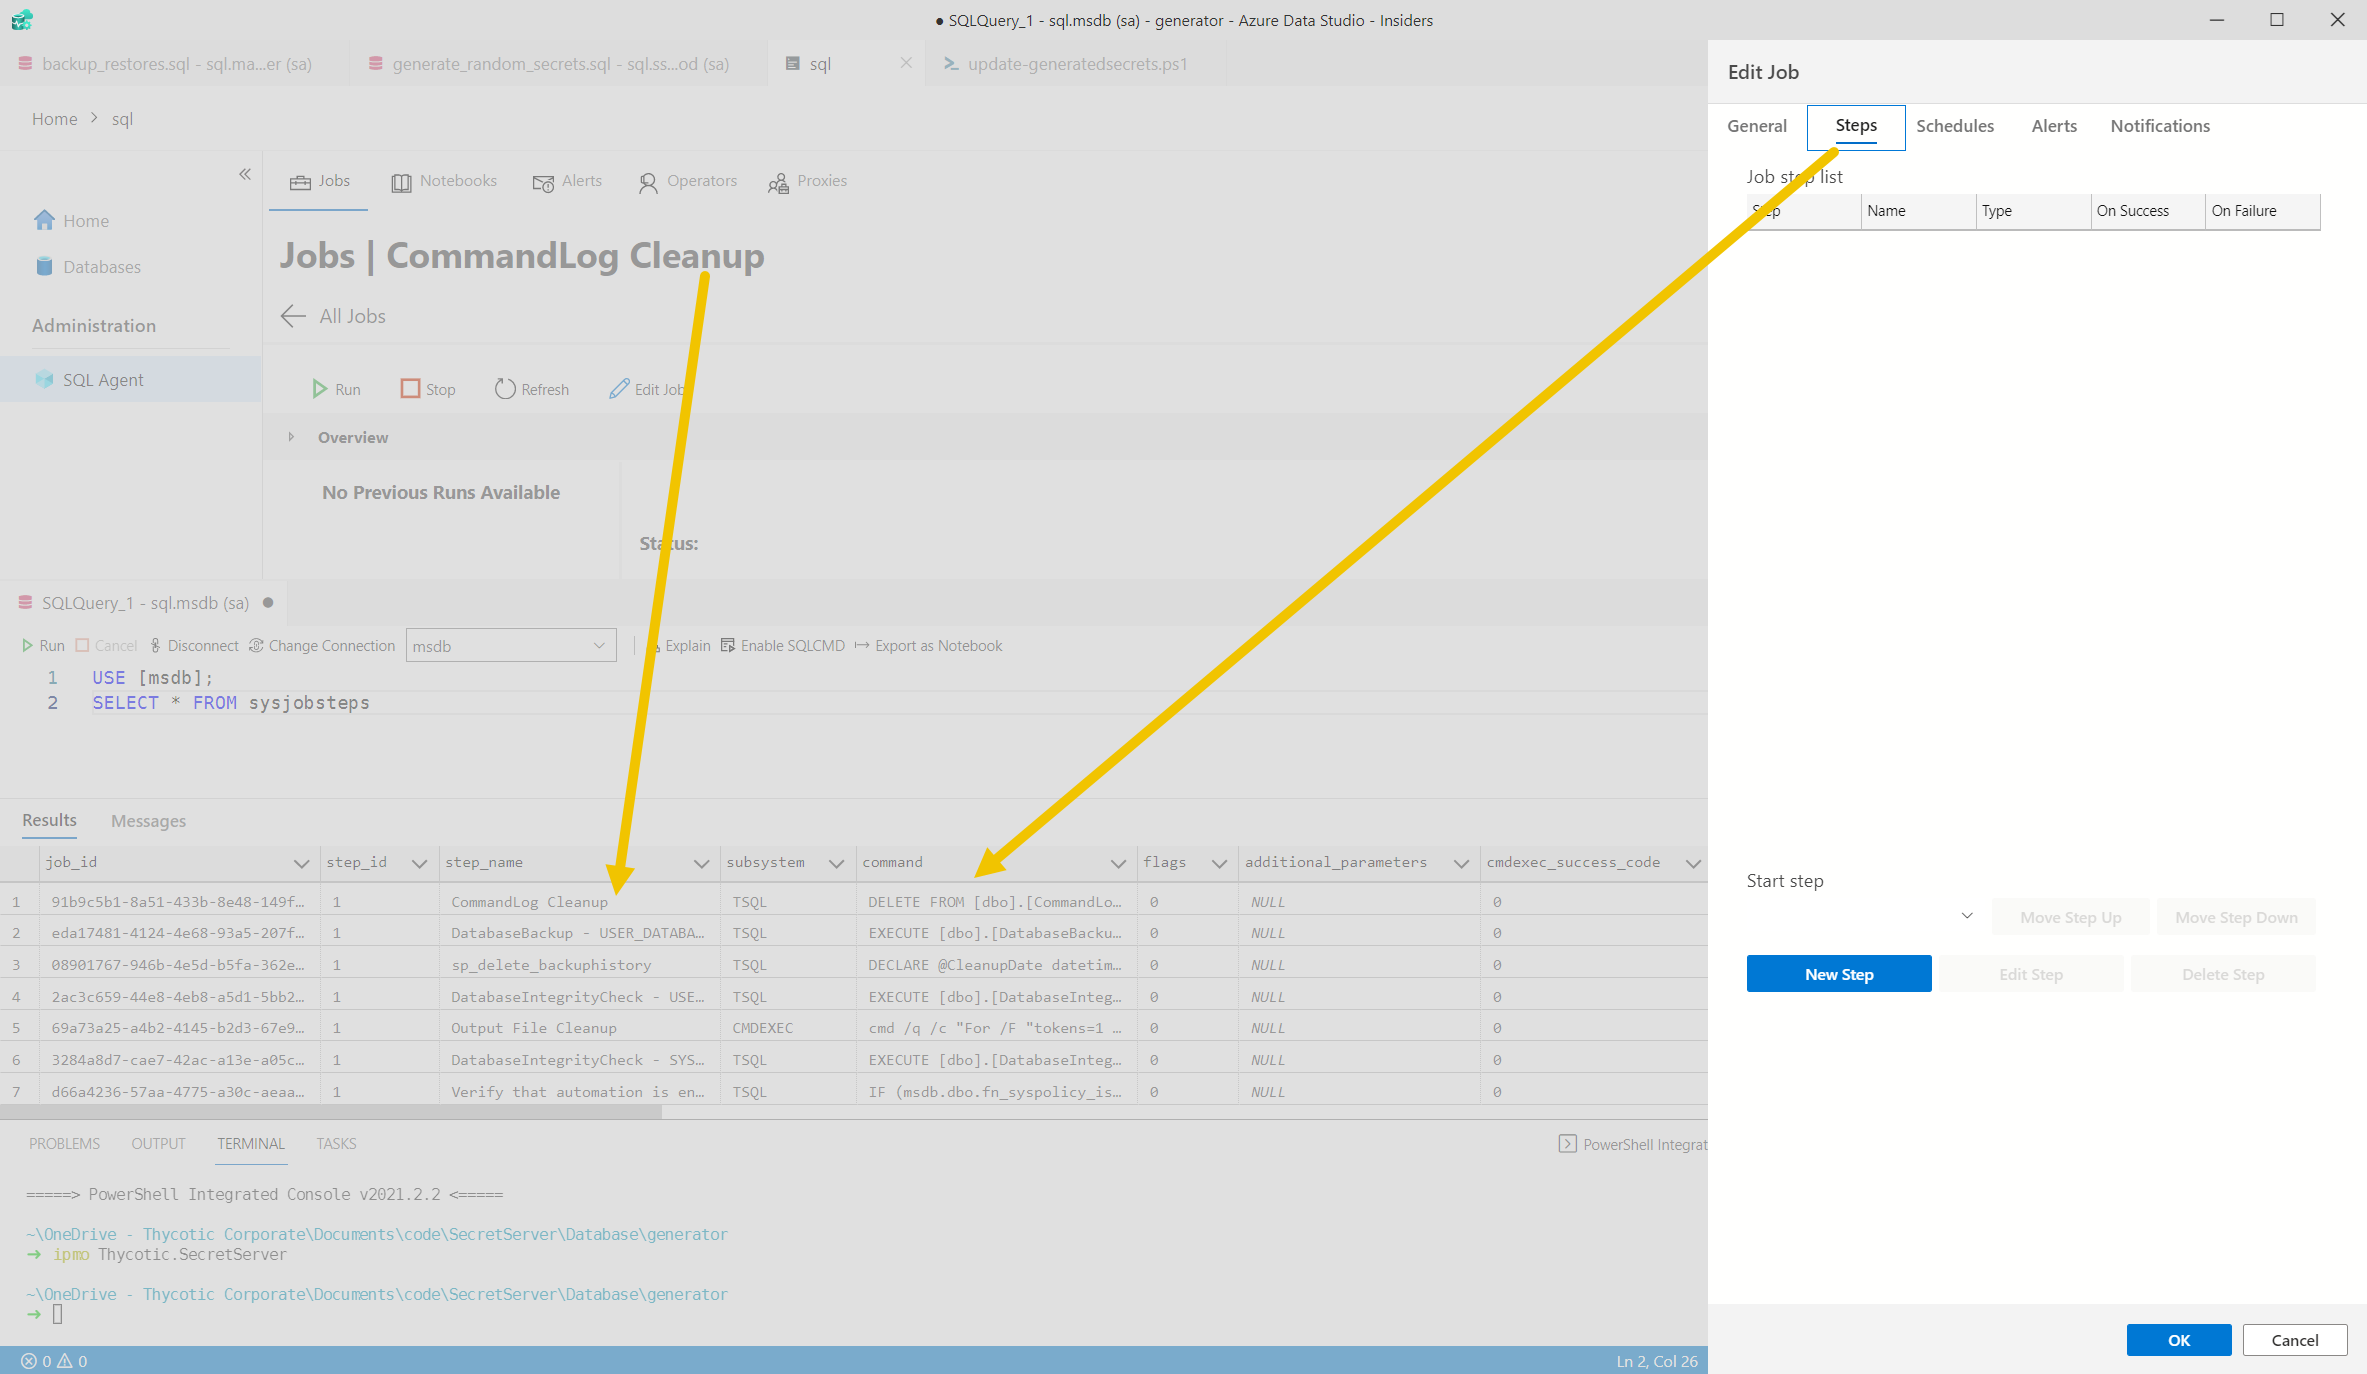Screen dimensions: 2367x1374
Task: Open step_name column filter dropdown
Action: 701,863
